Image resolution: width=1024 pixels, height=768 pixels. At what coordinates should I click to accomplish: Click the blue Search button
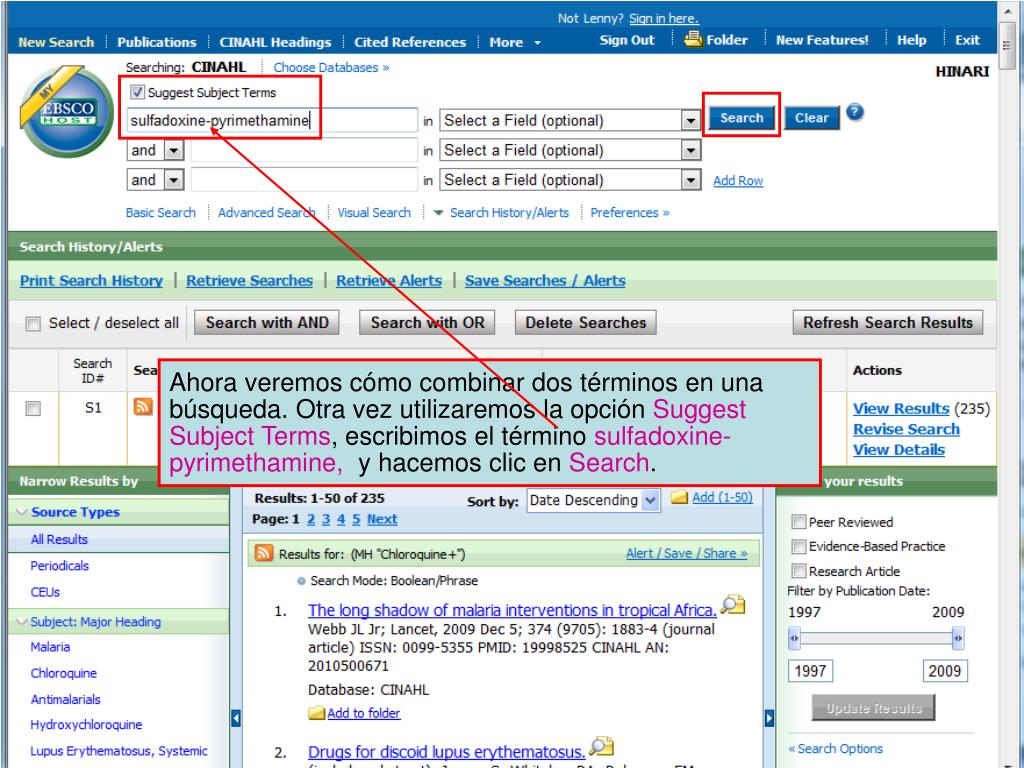(741, 118)
